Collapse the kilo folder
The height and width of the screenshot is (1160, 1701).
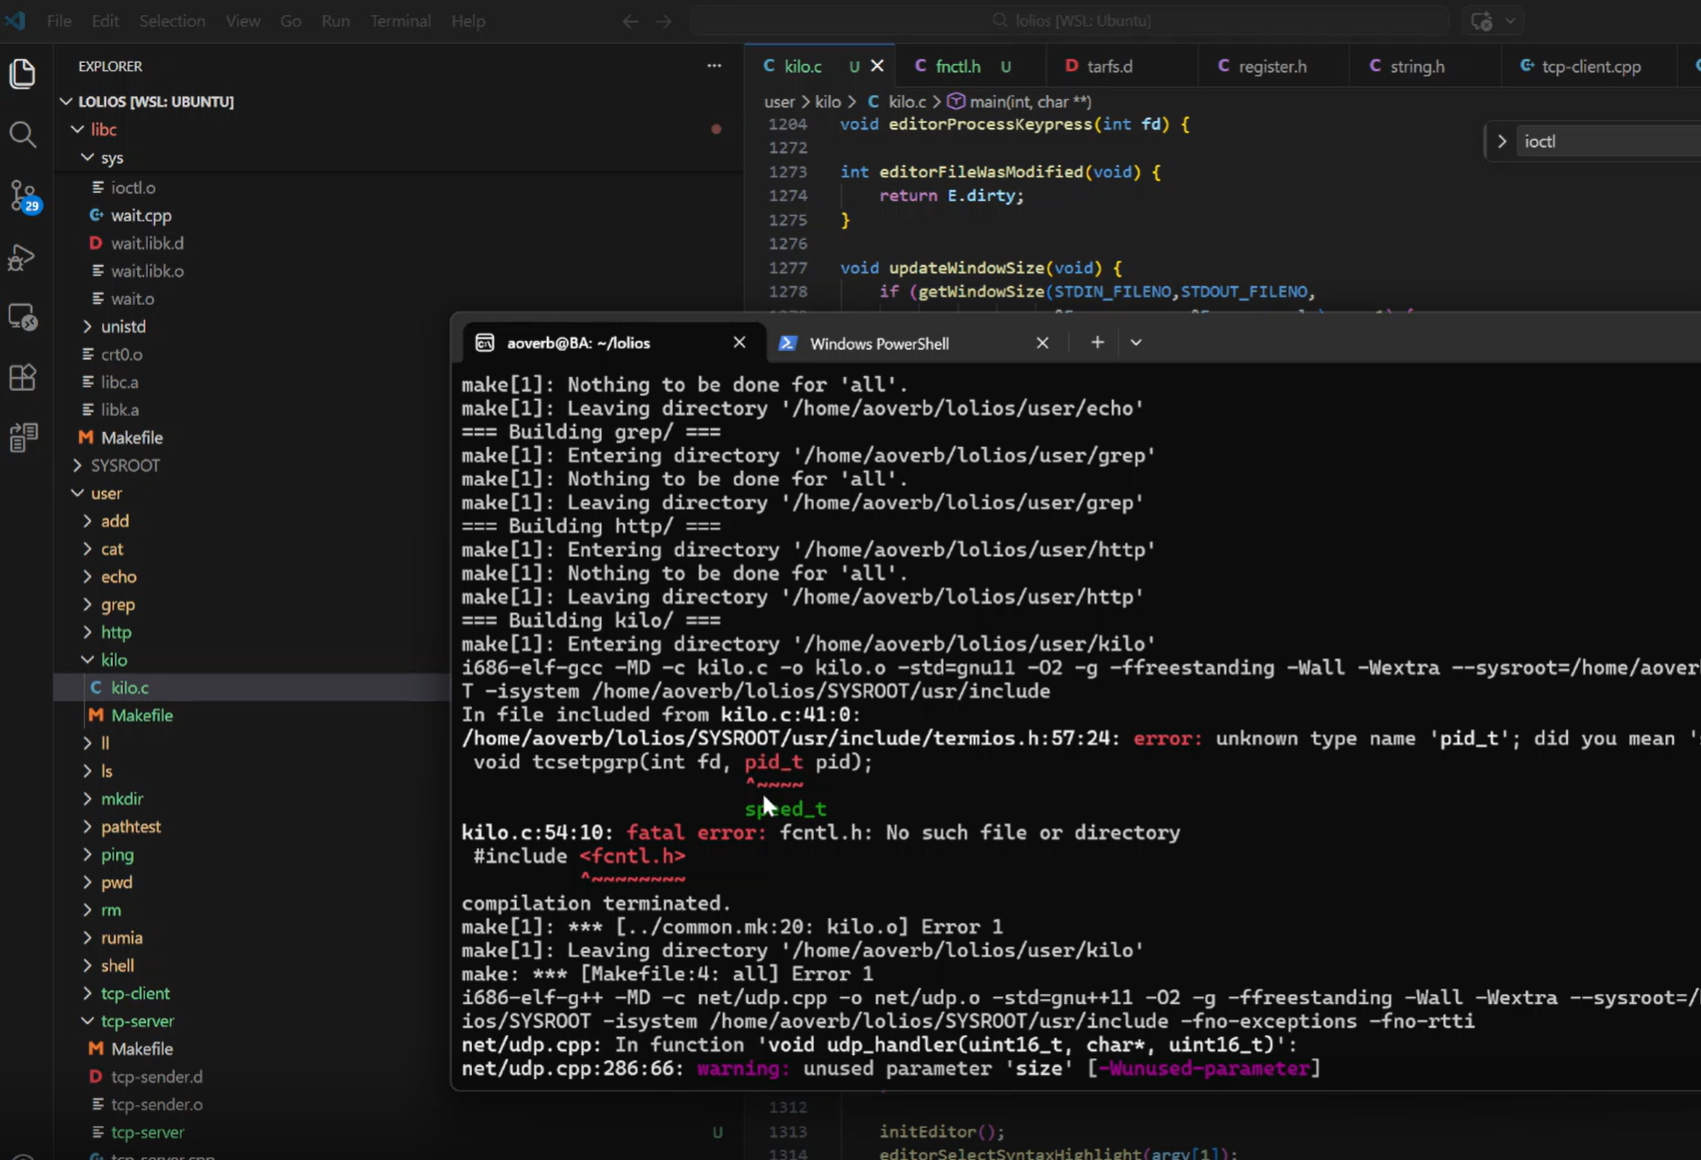pos(114,661)
